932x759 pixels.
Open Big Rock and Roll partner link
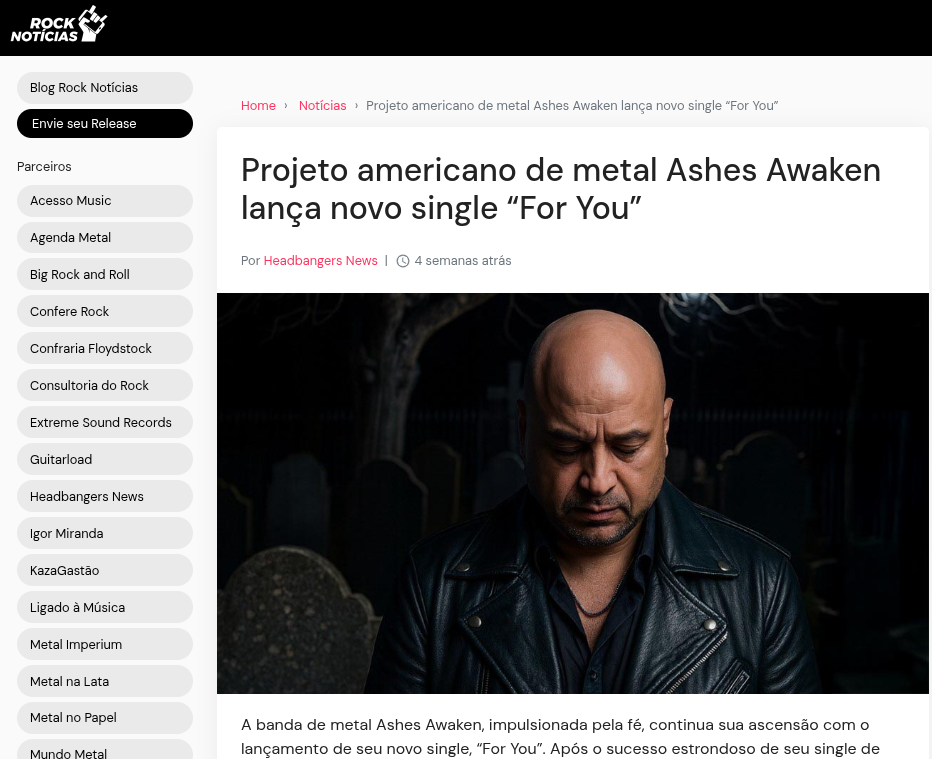pos(105,275)
